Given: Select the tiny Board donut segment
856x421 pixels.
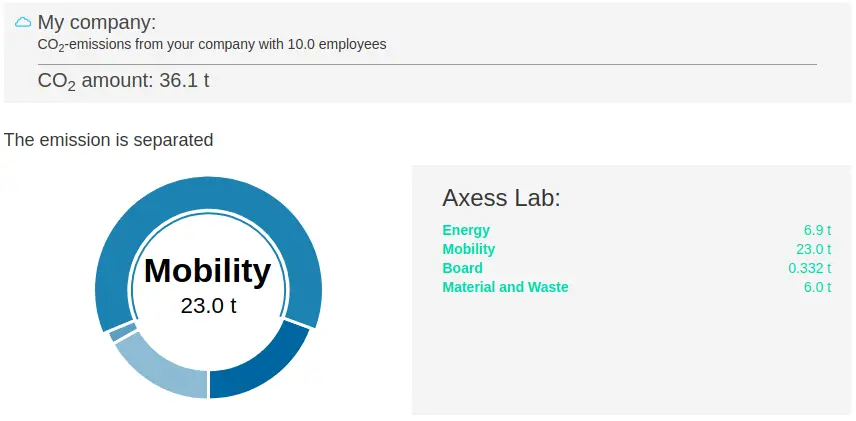Looking at the screenshot, I should (123, 331).
